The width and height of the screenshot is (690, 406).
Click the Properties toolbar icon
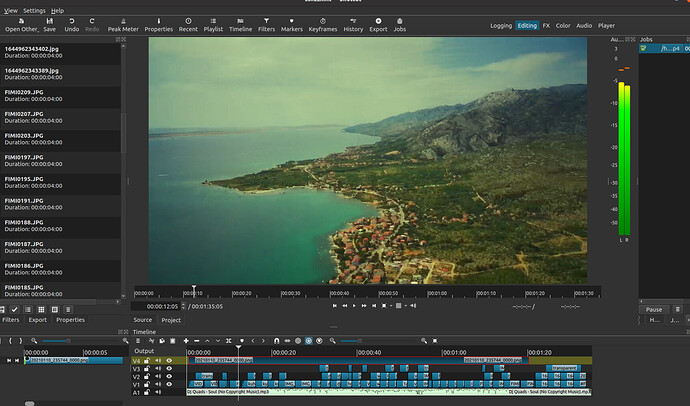point(158,25)
